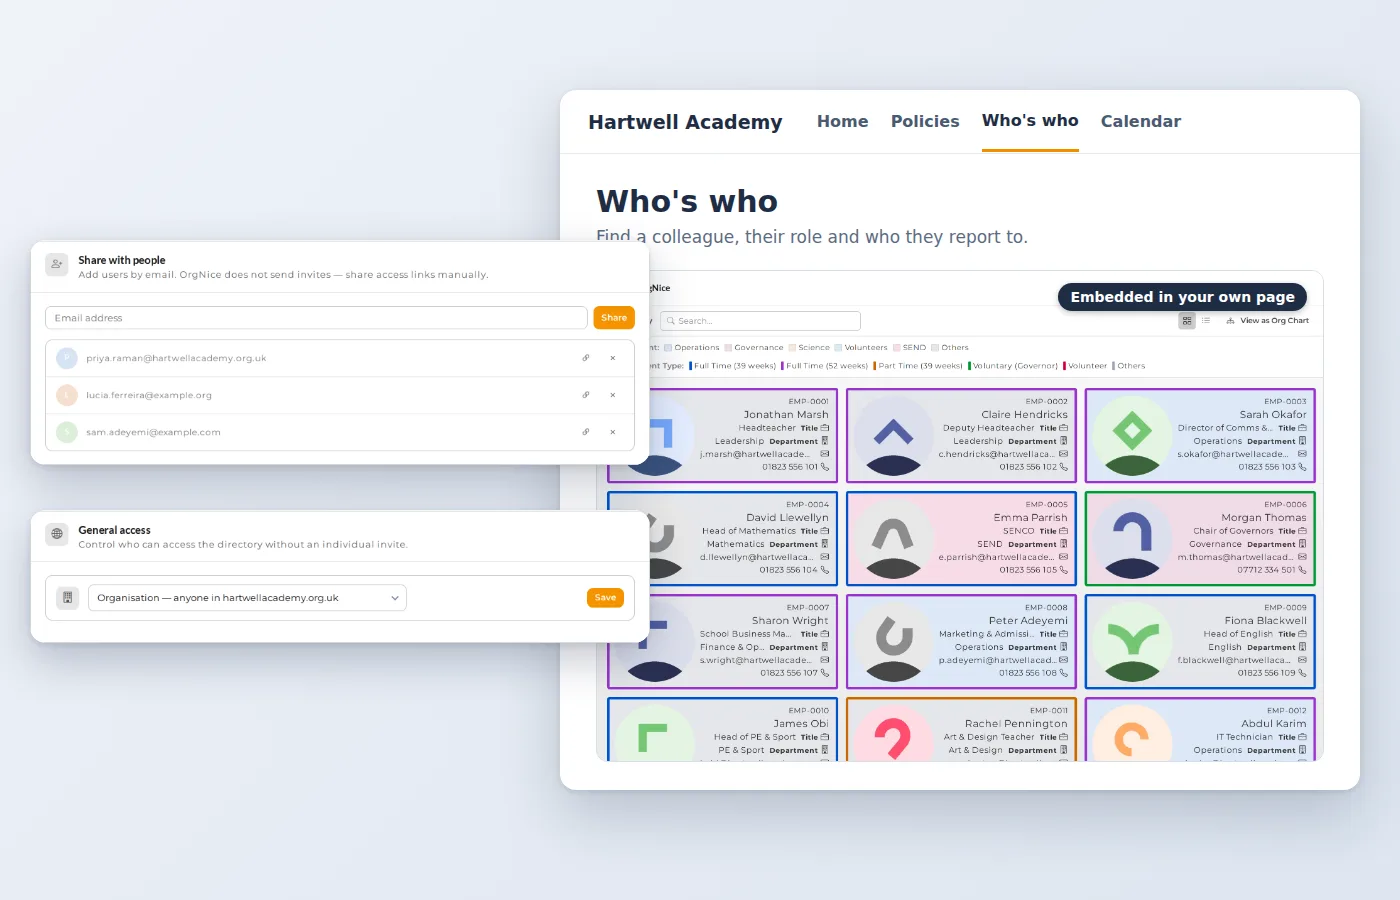The image size is (1400, 900).
Task: Toggle the Science department filter
Action: point(809,348)
